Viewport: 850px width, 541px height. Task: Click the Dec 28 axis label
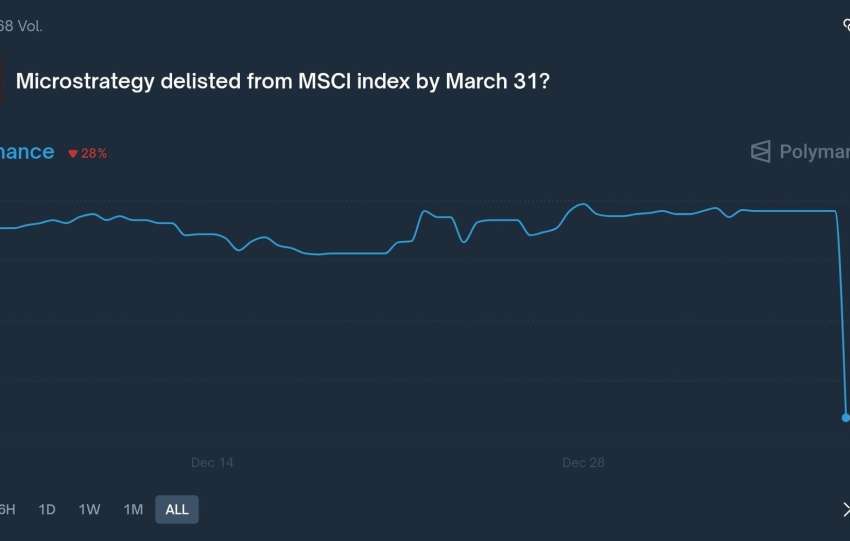[583, 463]
